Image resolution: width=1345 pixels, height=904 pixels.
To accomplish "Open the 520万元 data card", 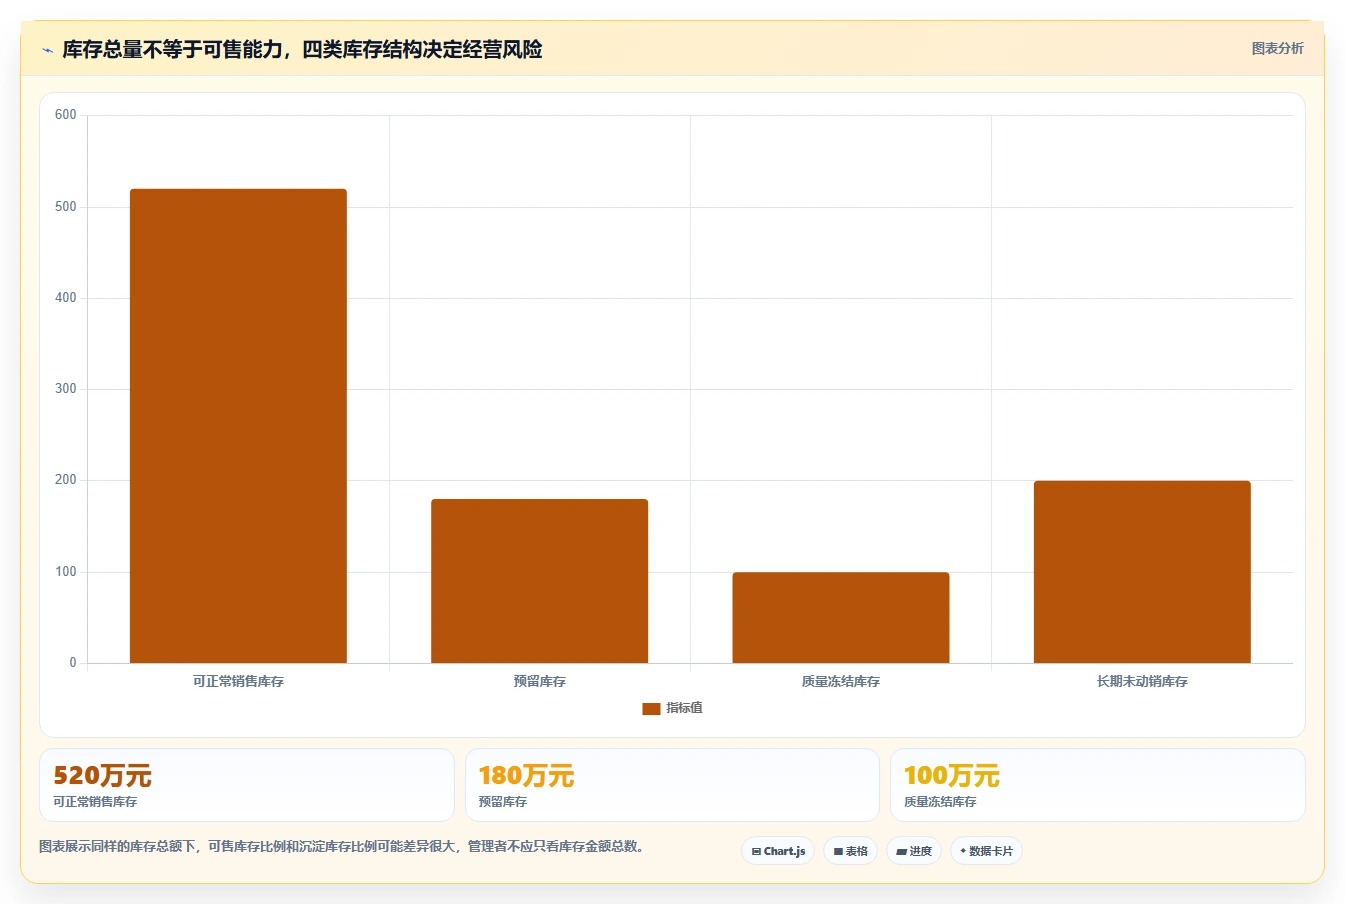I will pos(247,785).
